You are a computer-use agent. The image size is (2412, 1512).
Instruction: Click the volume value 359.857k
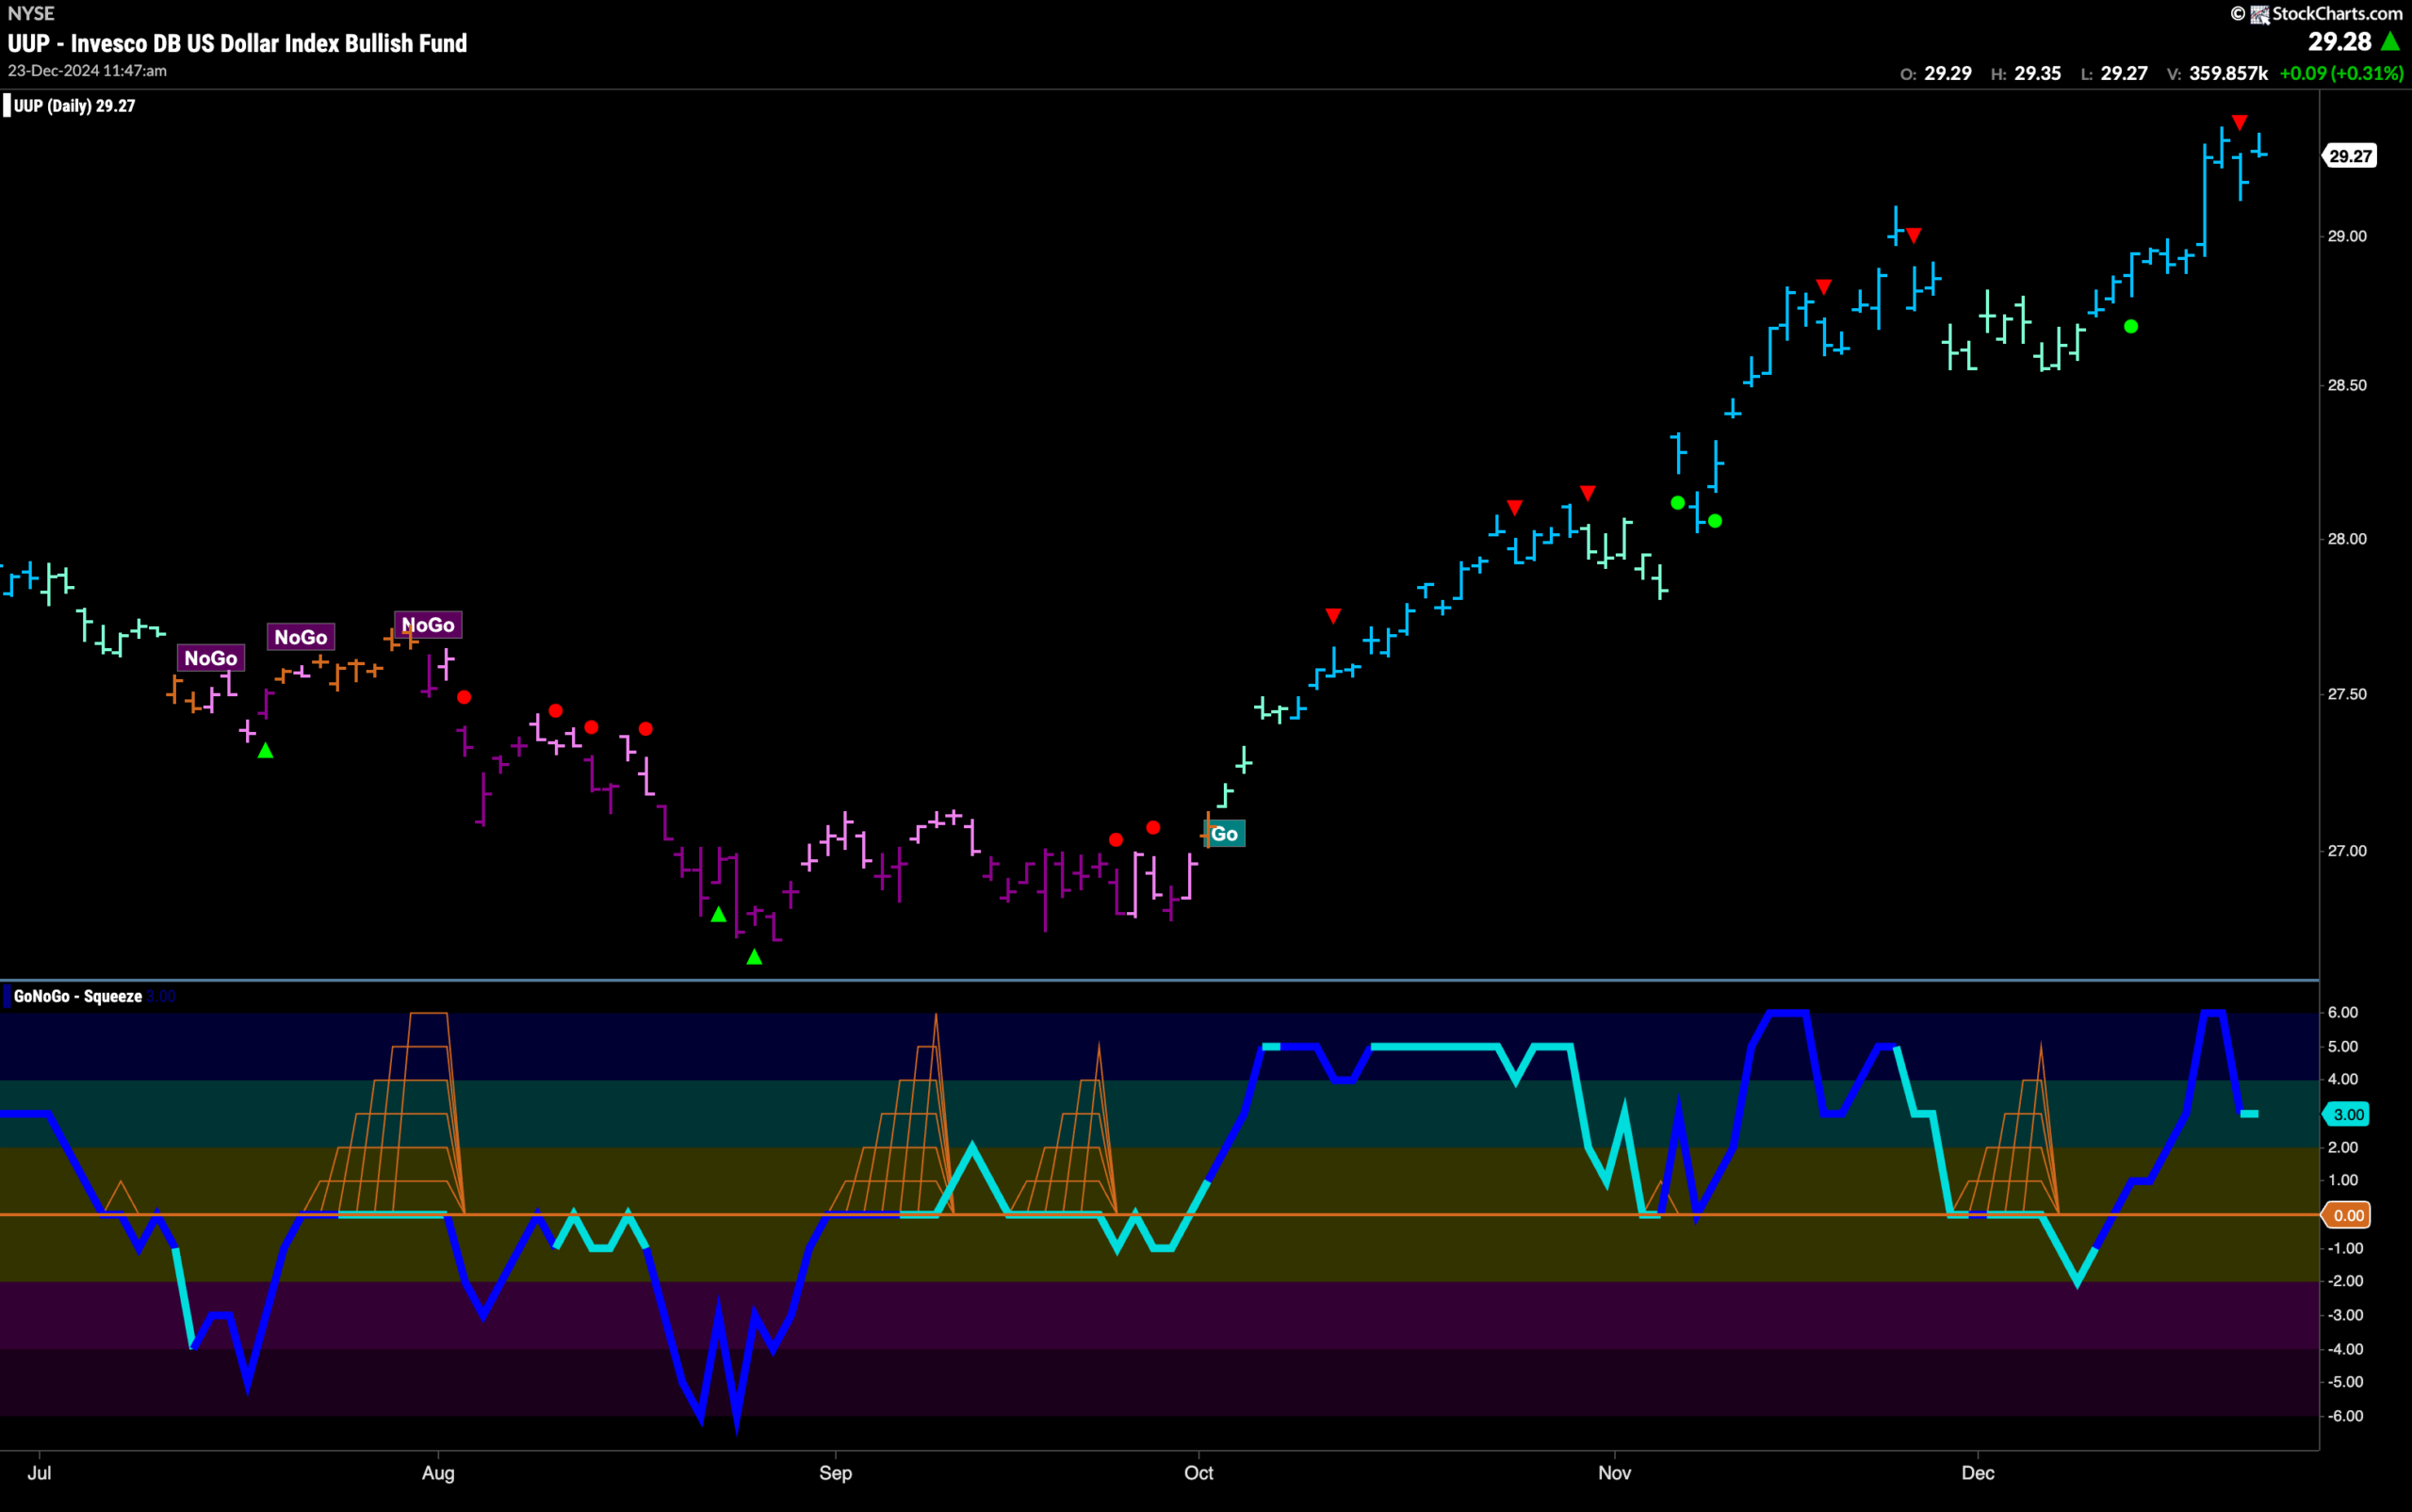click(2228, 73)
